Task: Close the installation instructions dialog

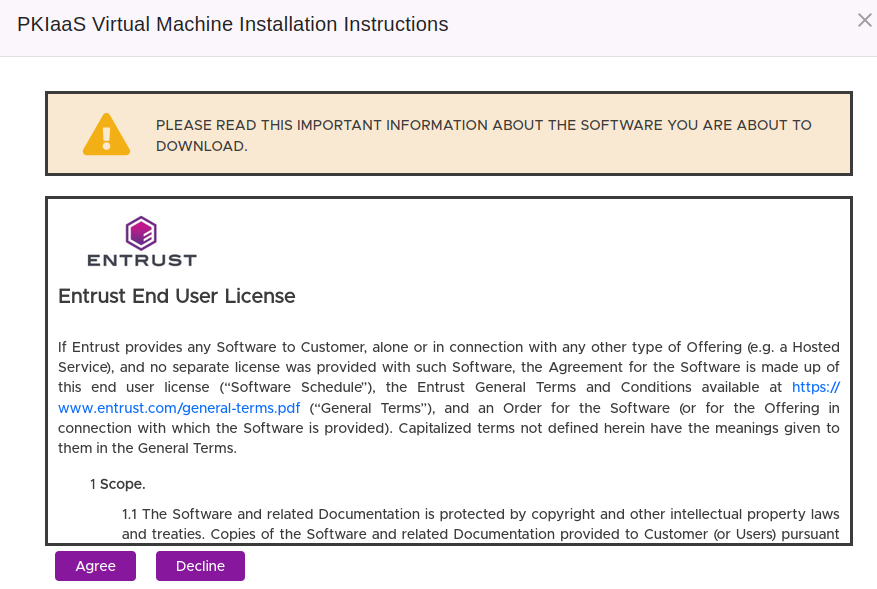Action: (864, 20)
